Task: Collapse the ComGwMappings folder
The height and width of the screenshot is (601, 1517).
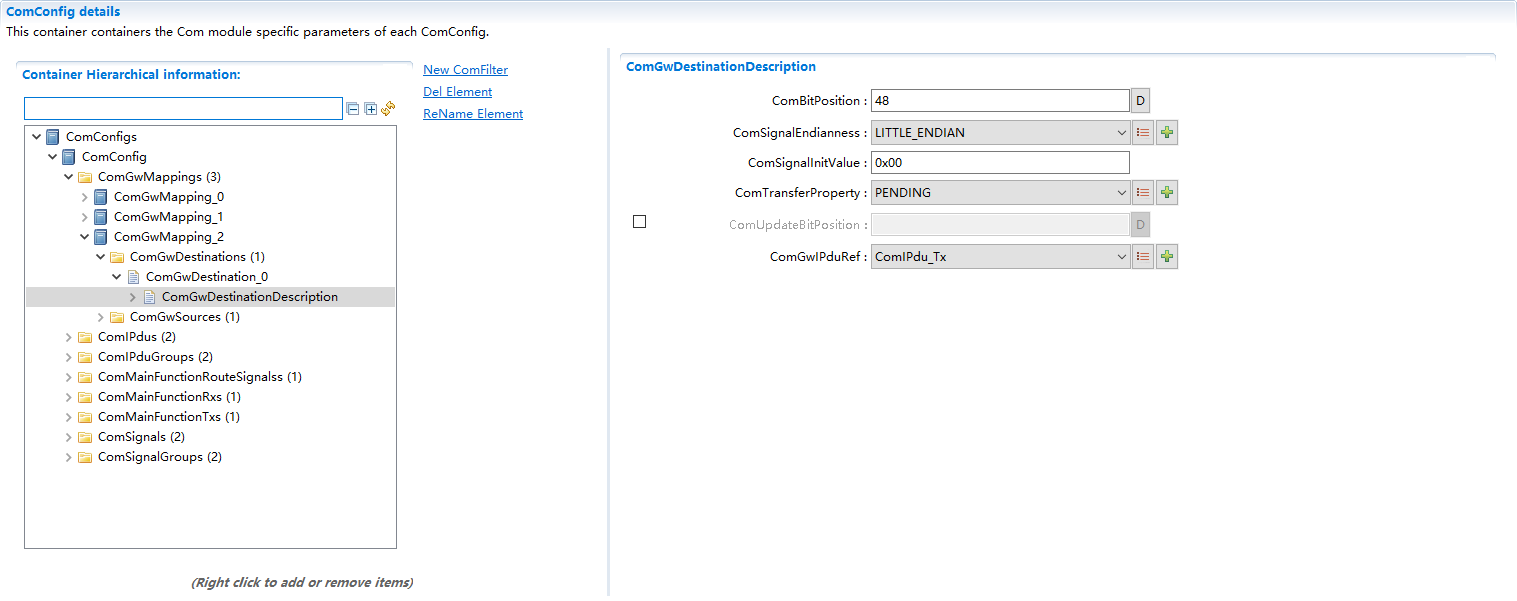Action: coord(69,177)
